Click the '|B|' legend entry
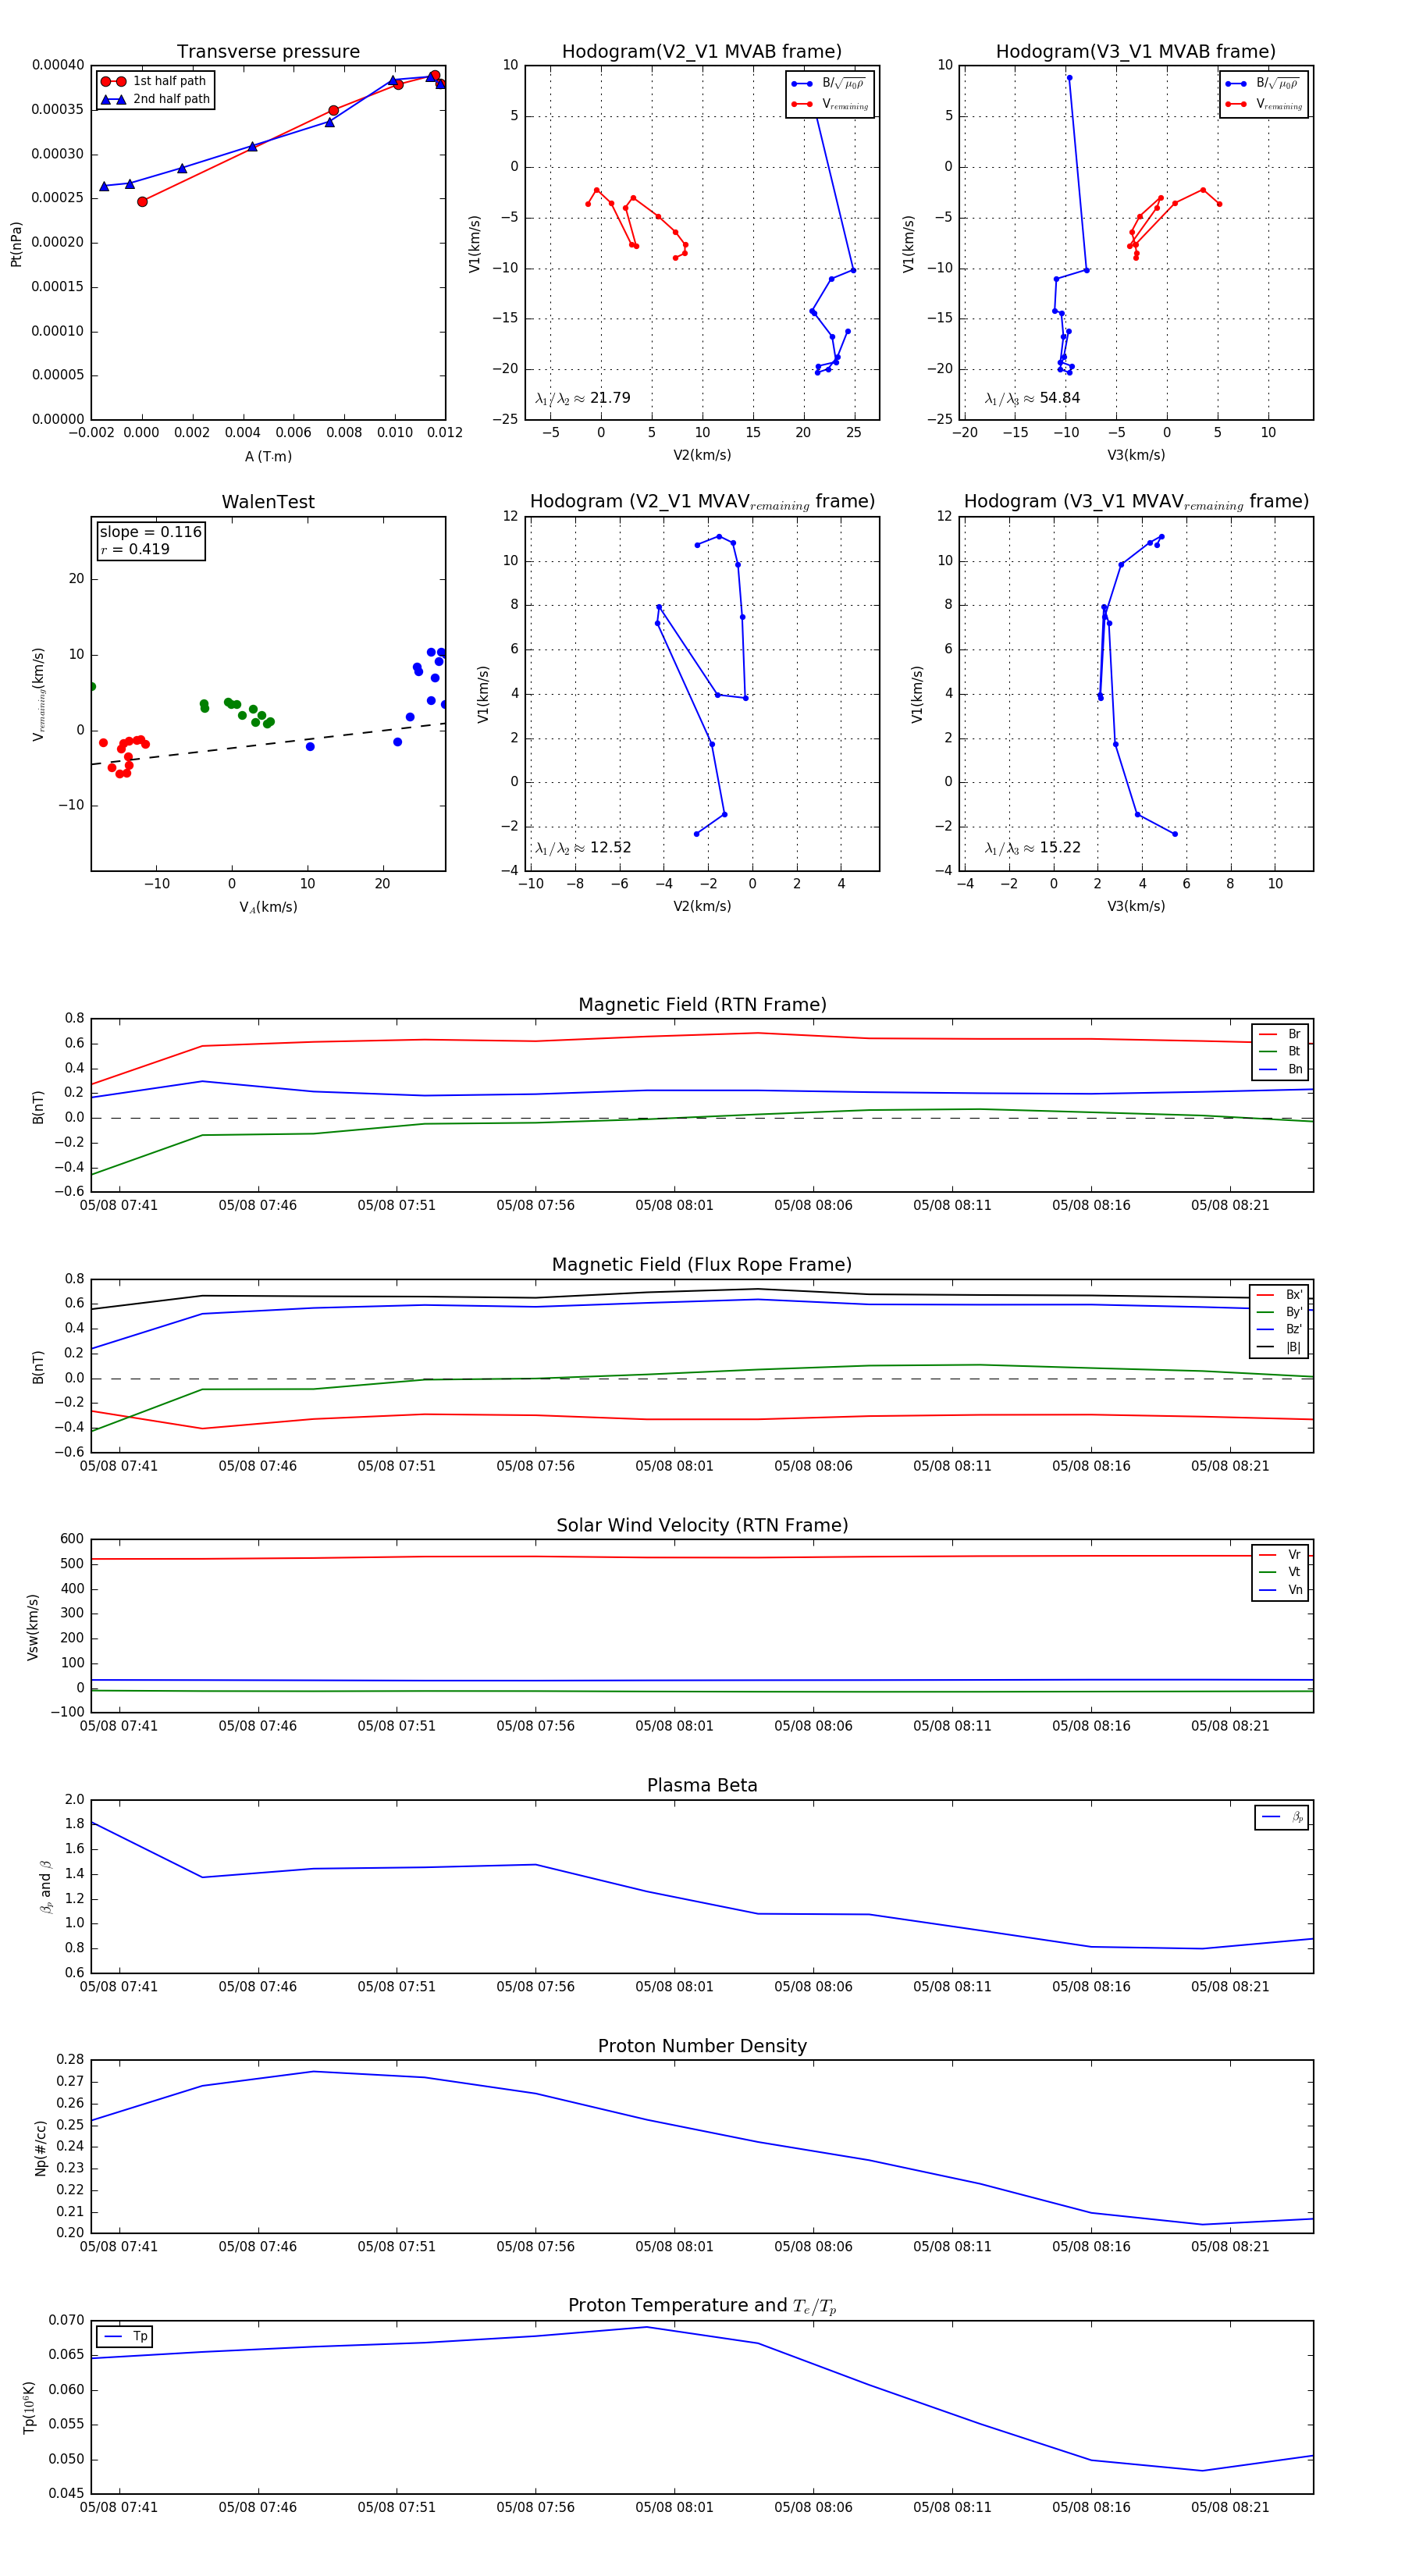1405x2576 pixels. (x=1279, y=1347)
